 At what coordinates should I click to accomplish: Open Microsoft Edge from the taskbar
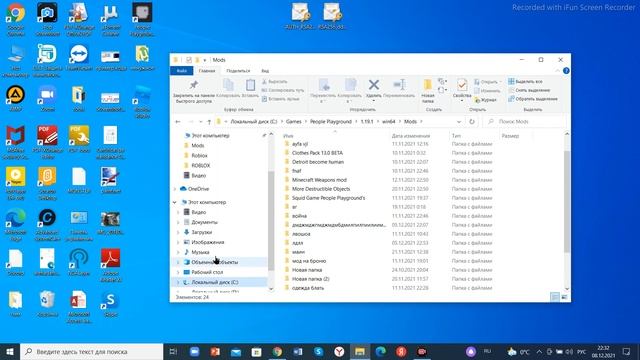(x=380, y=351)
